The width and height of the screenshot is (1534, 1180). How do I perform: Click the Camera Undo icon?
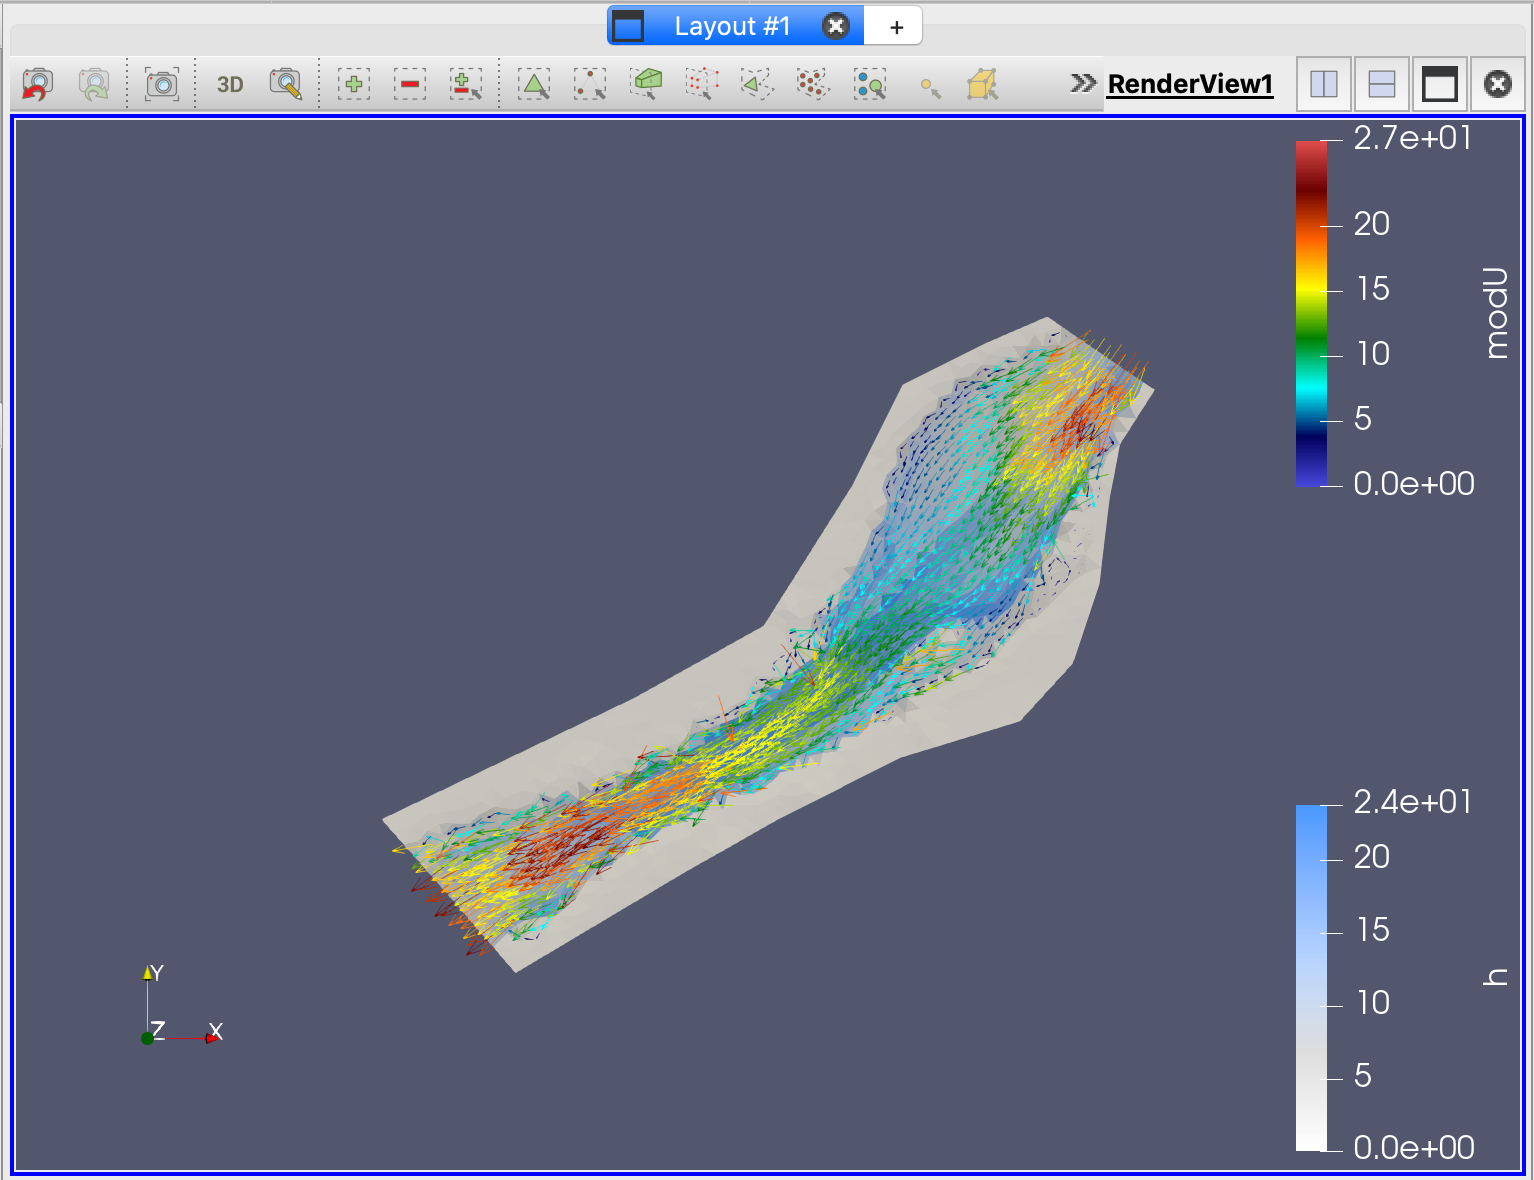click(x=37, y=84)
